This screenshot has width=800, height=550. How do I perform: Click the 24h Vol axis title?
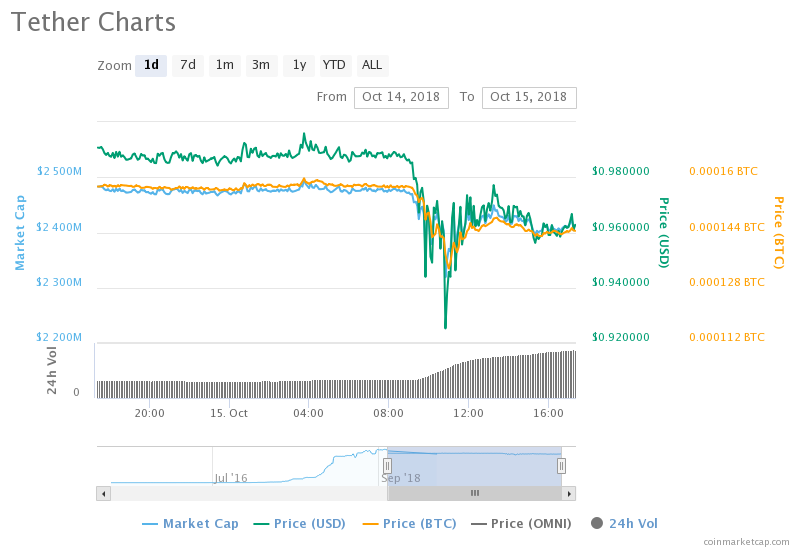52,370
